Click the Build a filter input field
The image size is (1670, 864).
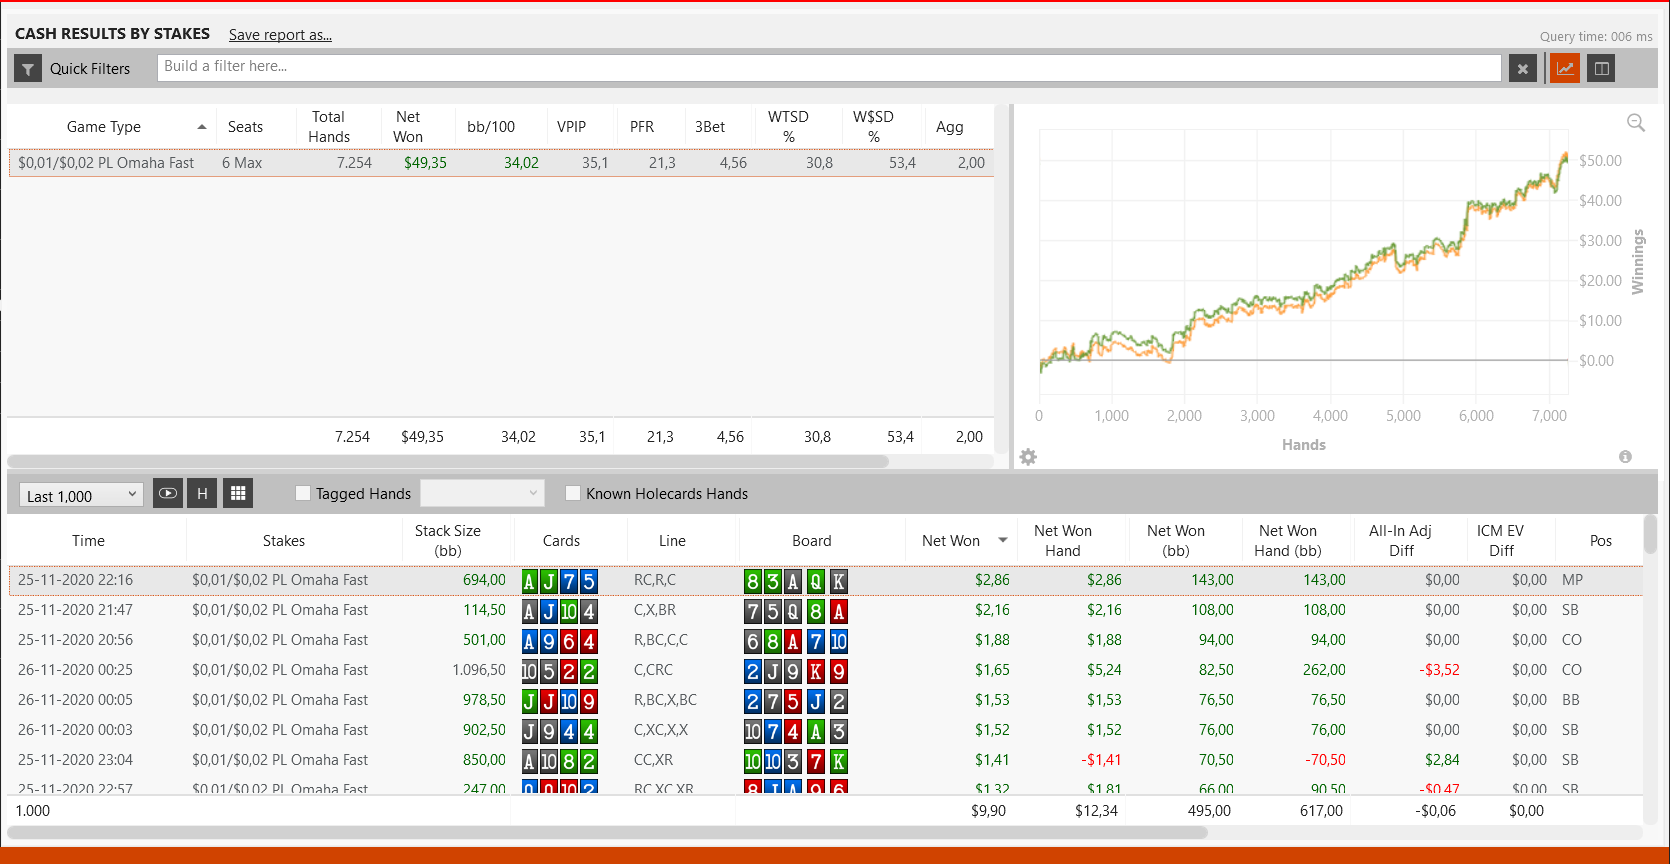pos(829,67)
